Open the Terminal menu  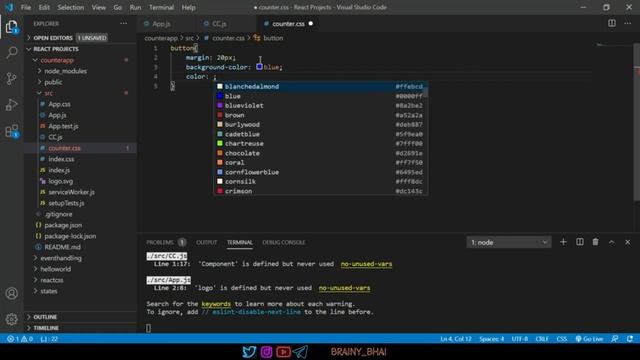(x=161, y=7)
